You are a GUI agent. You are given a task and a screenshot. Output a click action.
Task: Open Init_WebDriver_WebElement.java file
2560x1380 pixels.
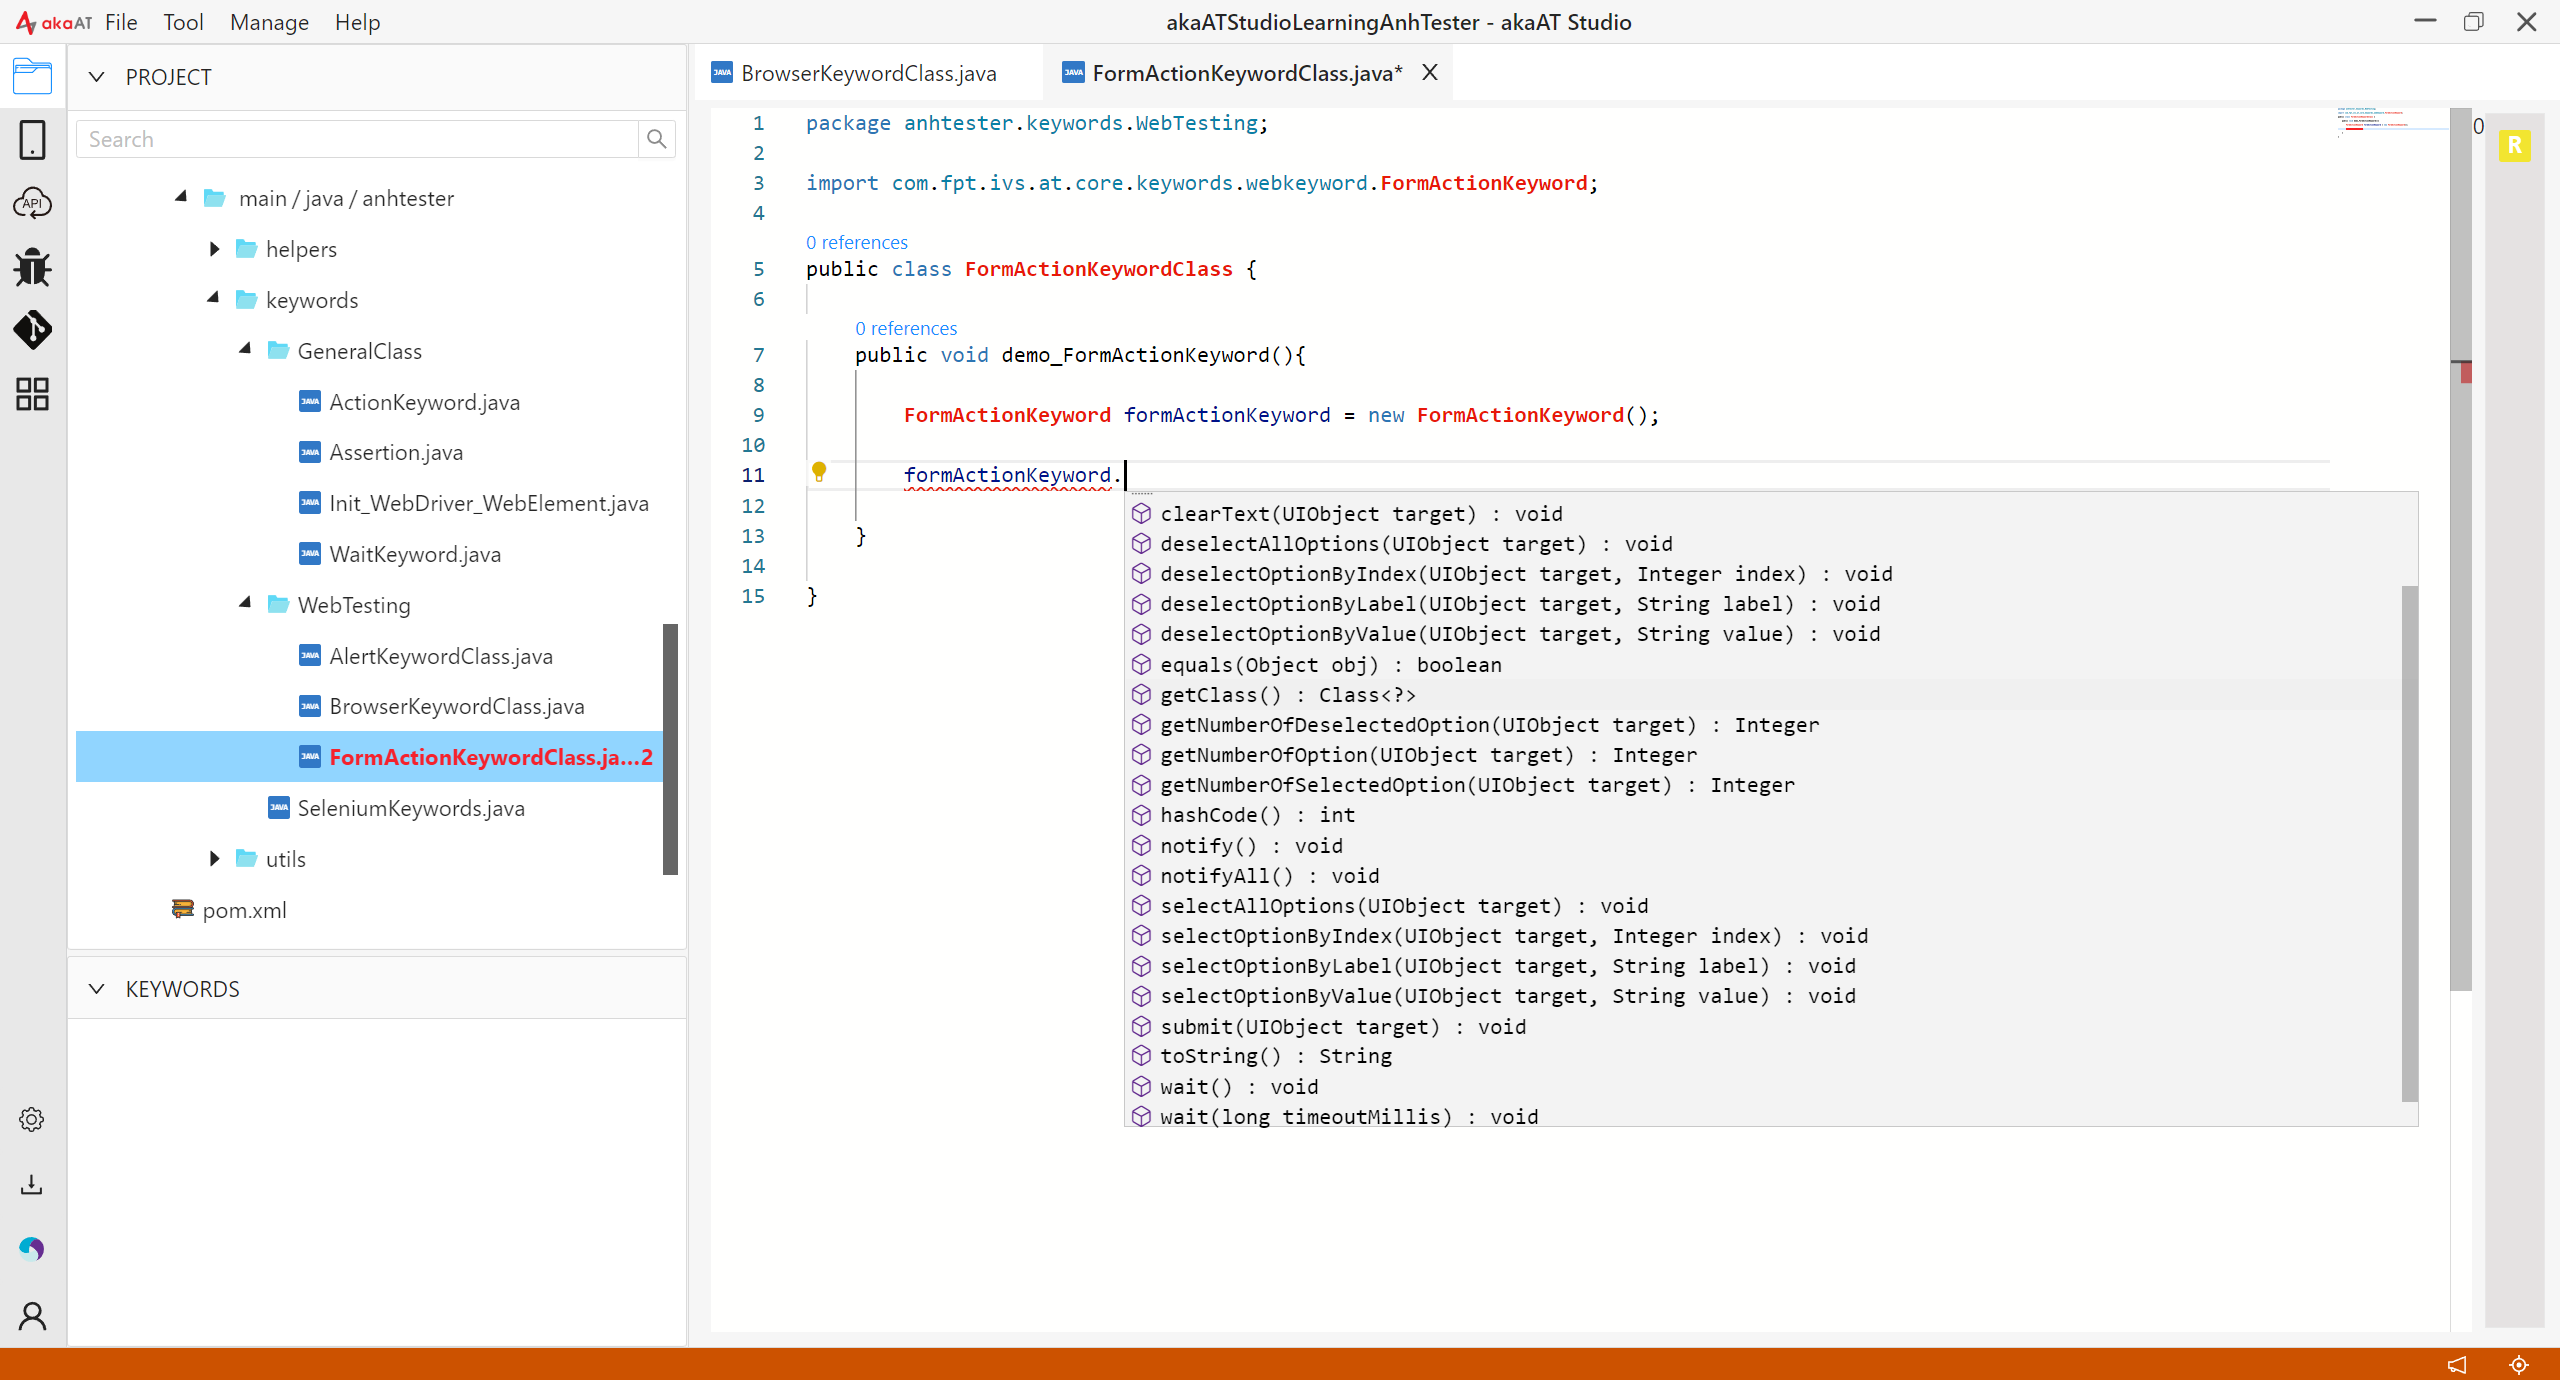489,503
